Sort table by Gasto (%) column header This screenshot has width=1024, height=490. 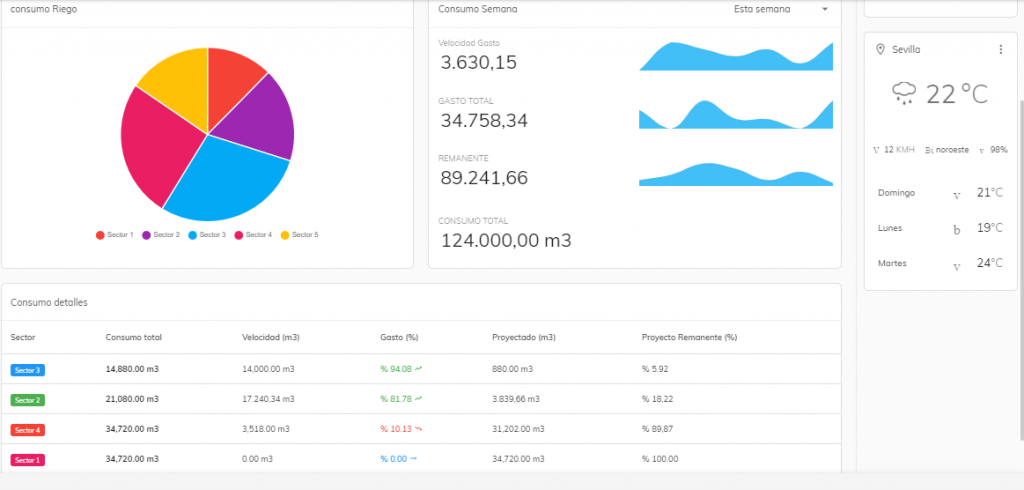pos(399,337)
